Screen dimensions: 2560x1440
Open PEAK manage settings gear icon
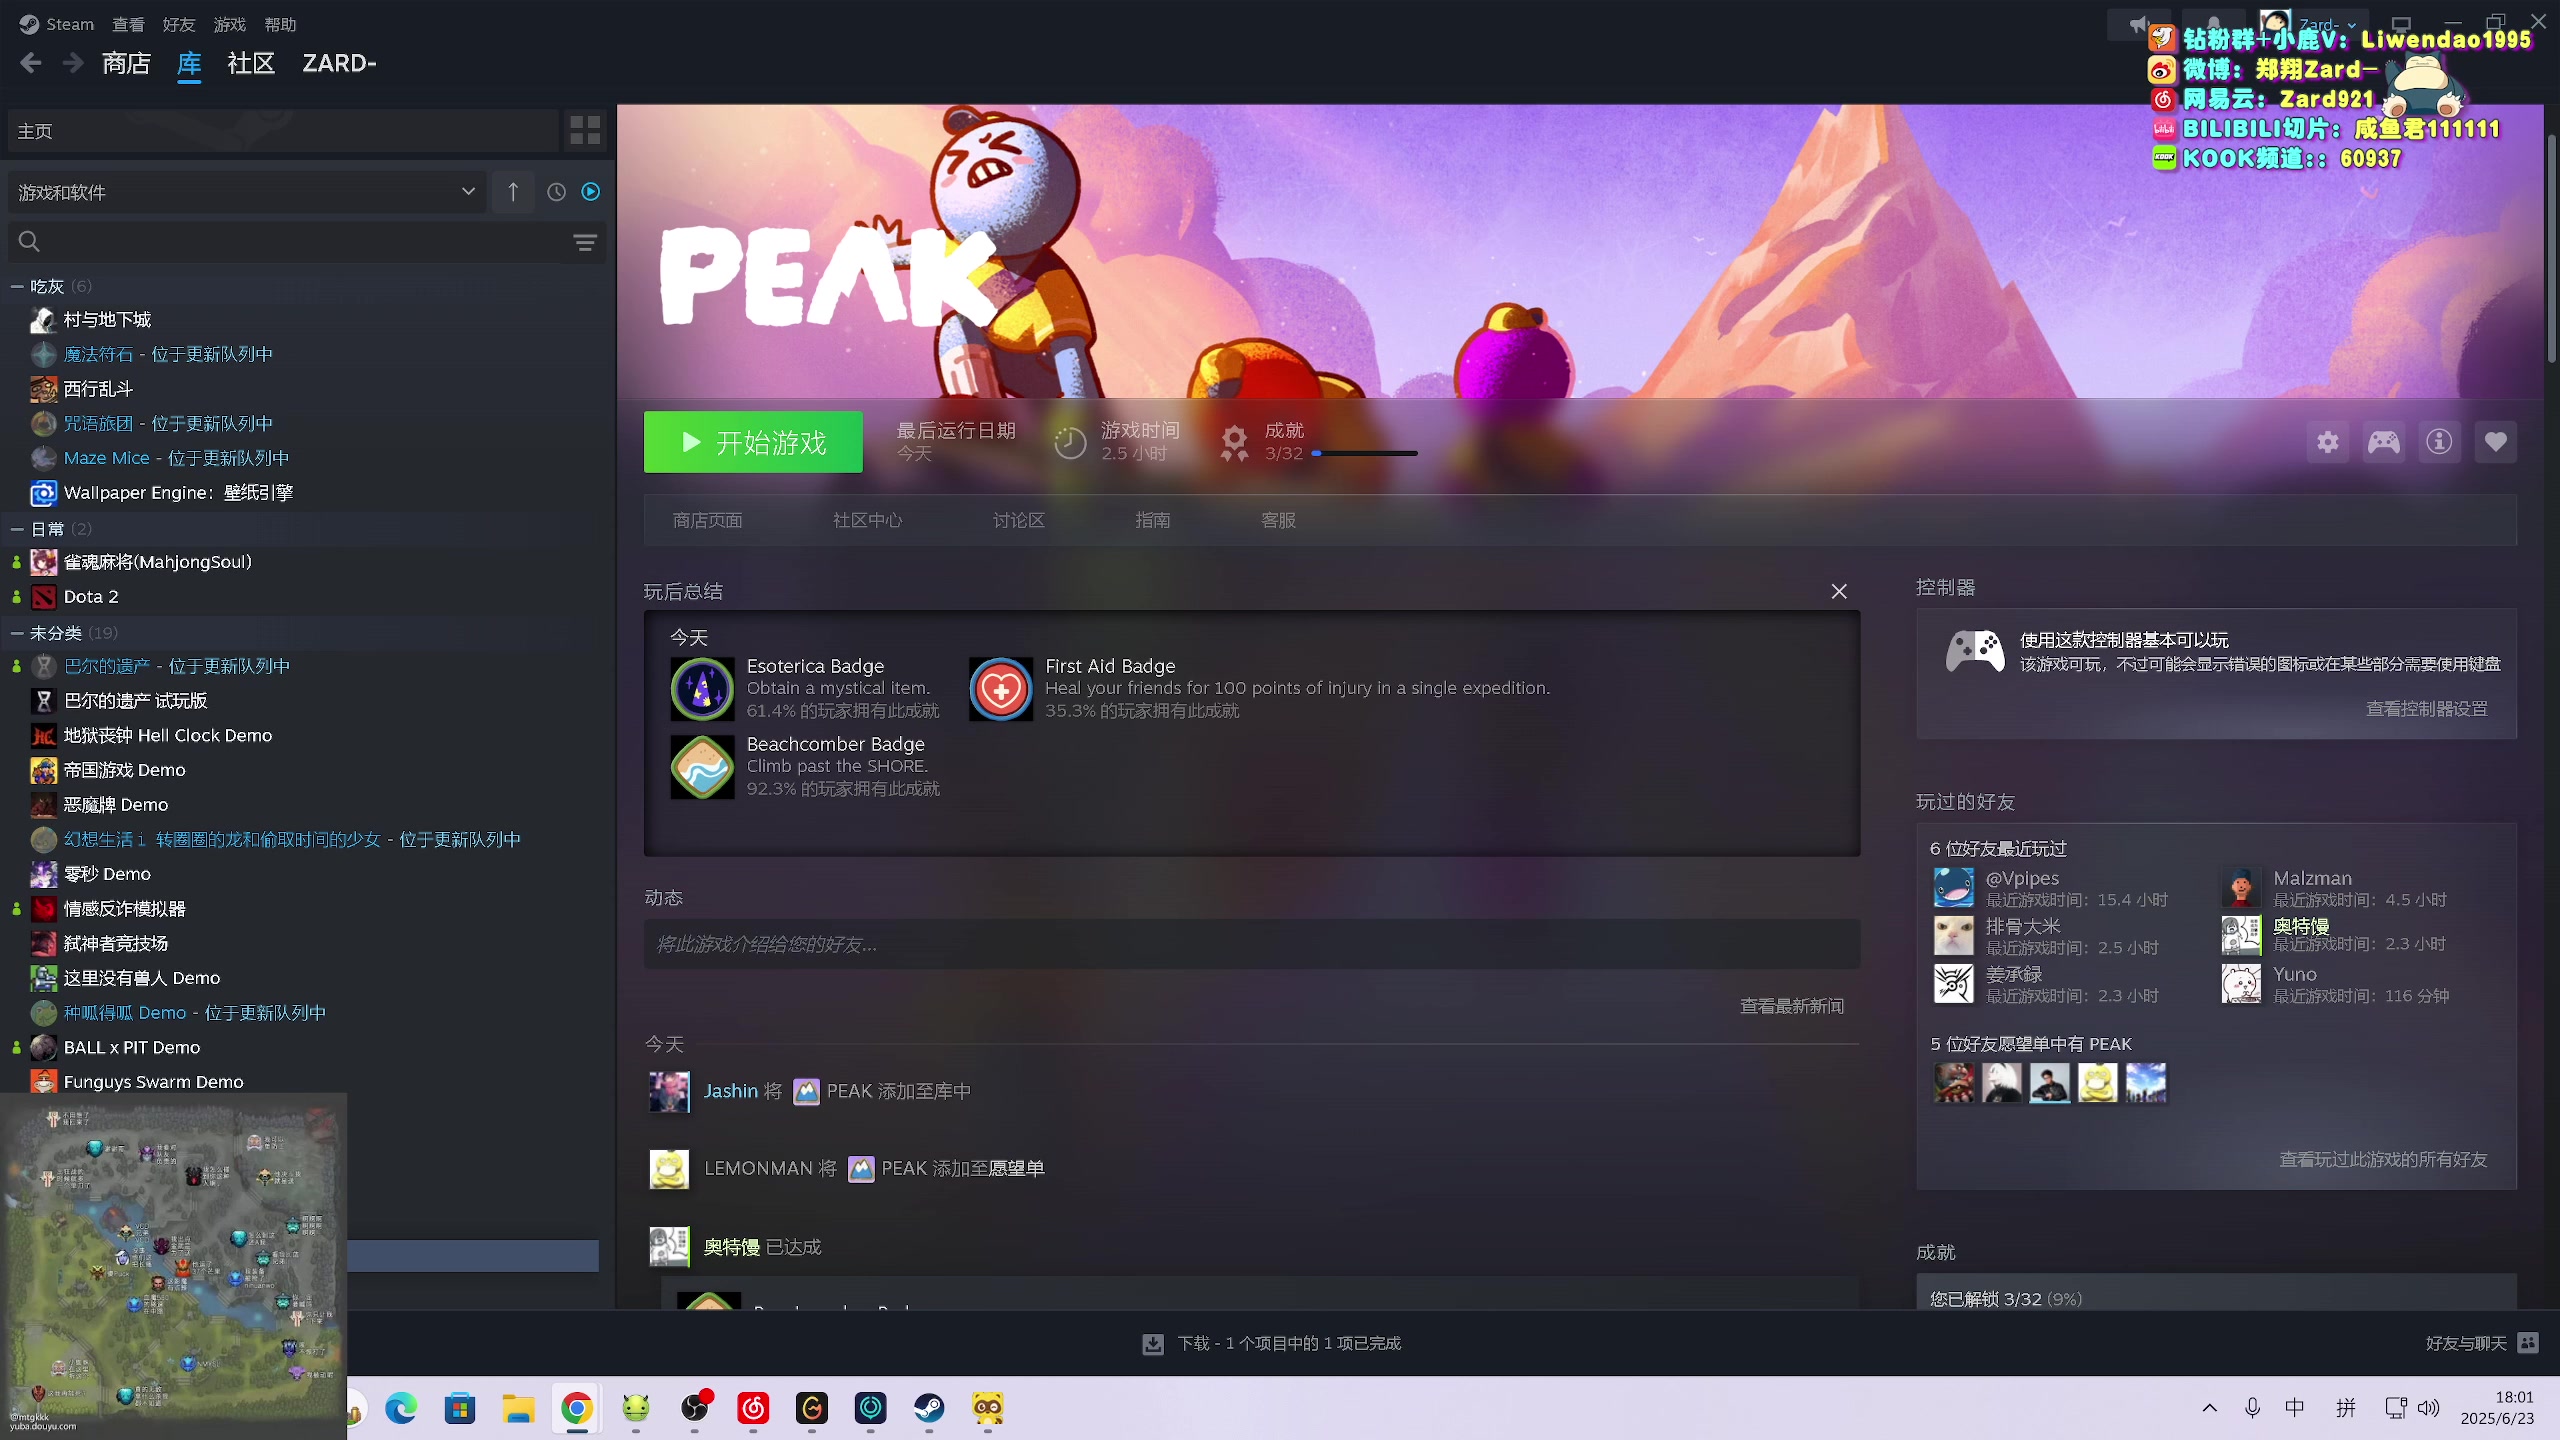point(2328,442)
